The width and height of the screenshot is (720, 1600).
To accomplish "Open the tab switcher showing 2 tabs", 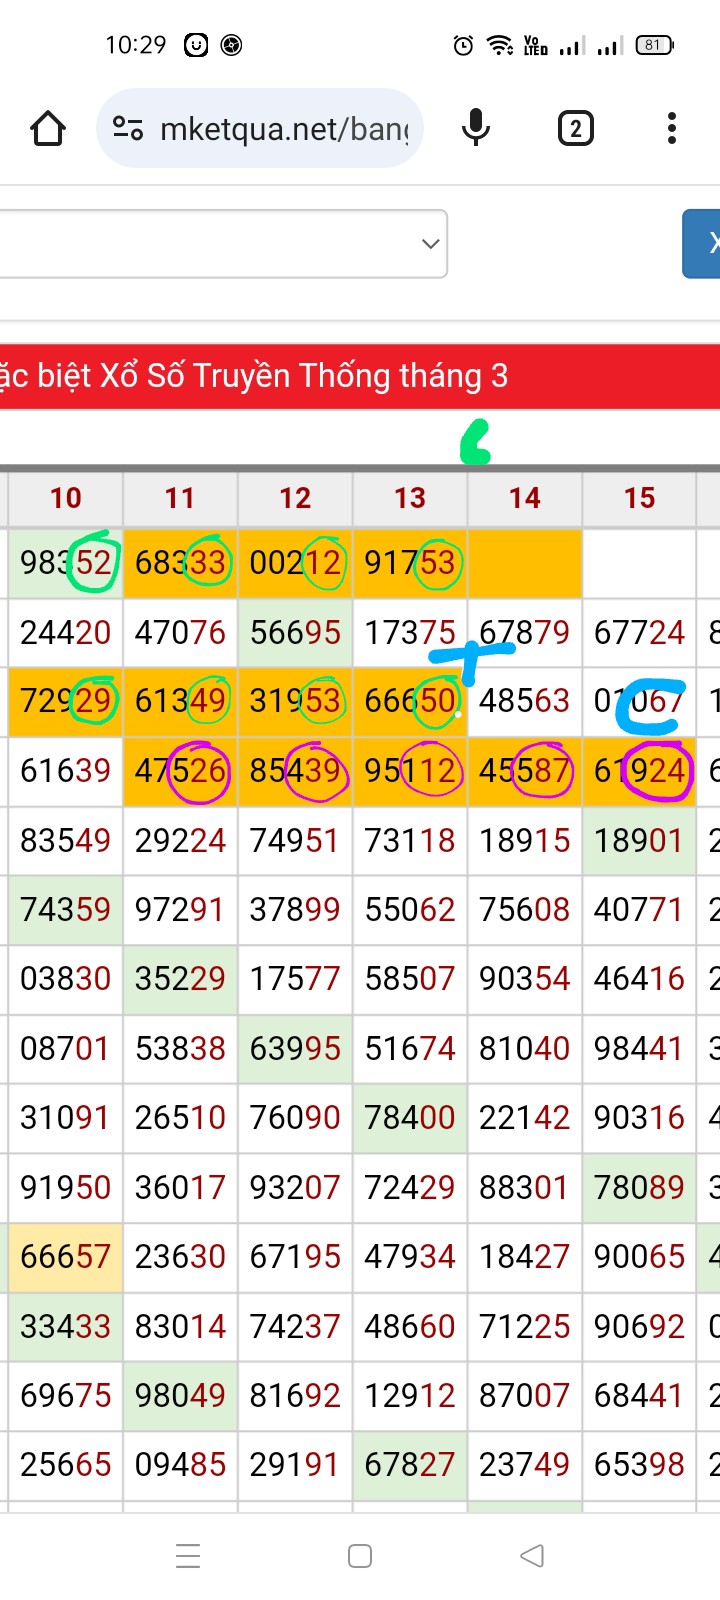I will click(575, 129).
